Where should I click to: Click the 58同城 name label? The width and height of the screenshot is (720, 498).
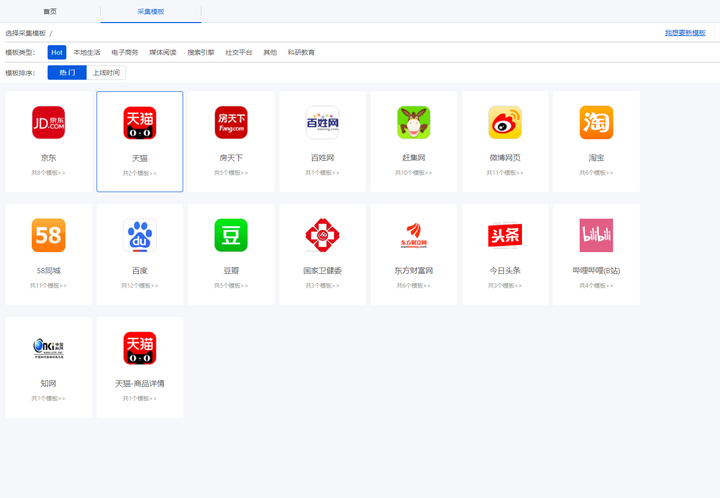(x=48, y=271)
